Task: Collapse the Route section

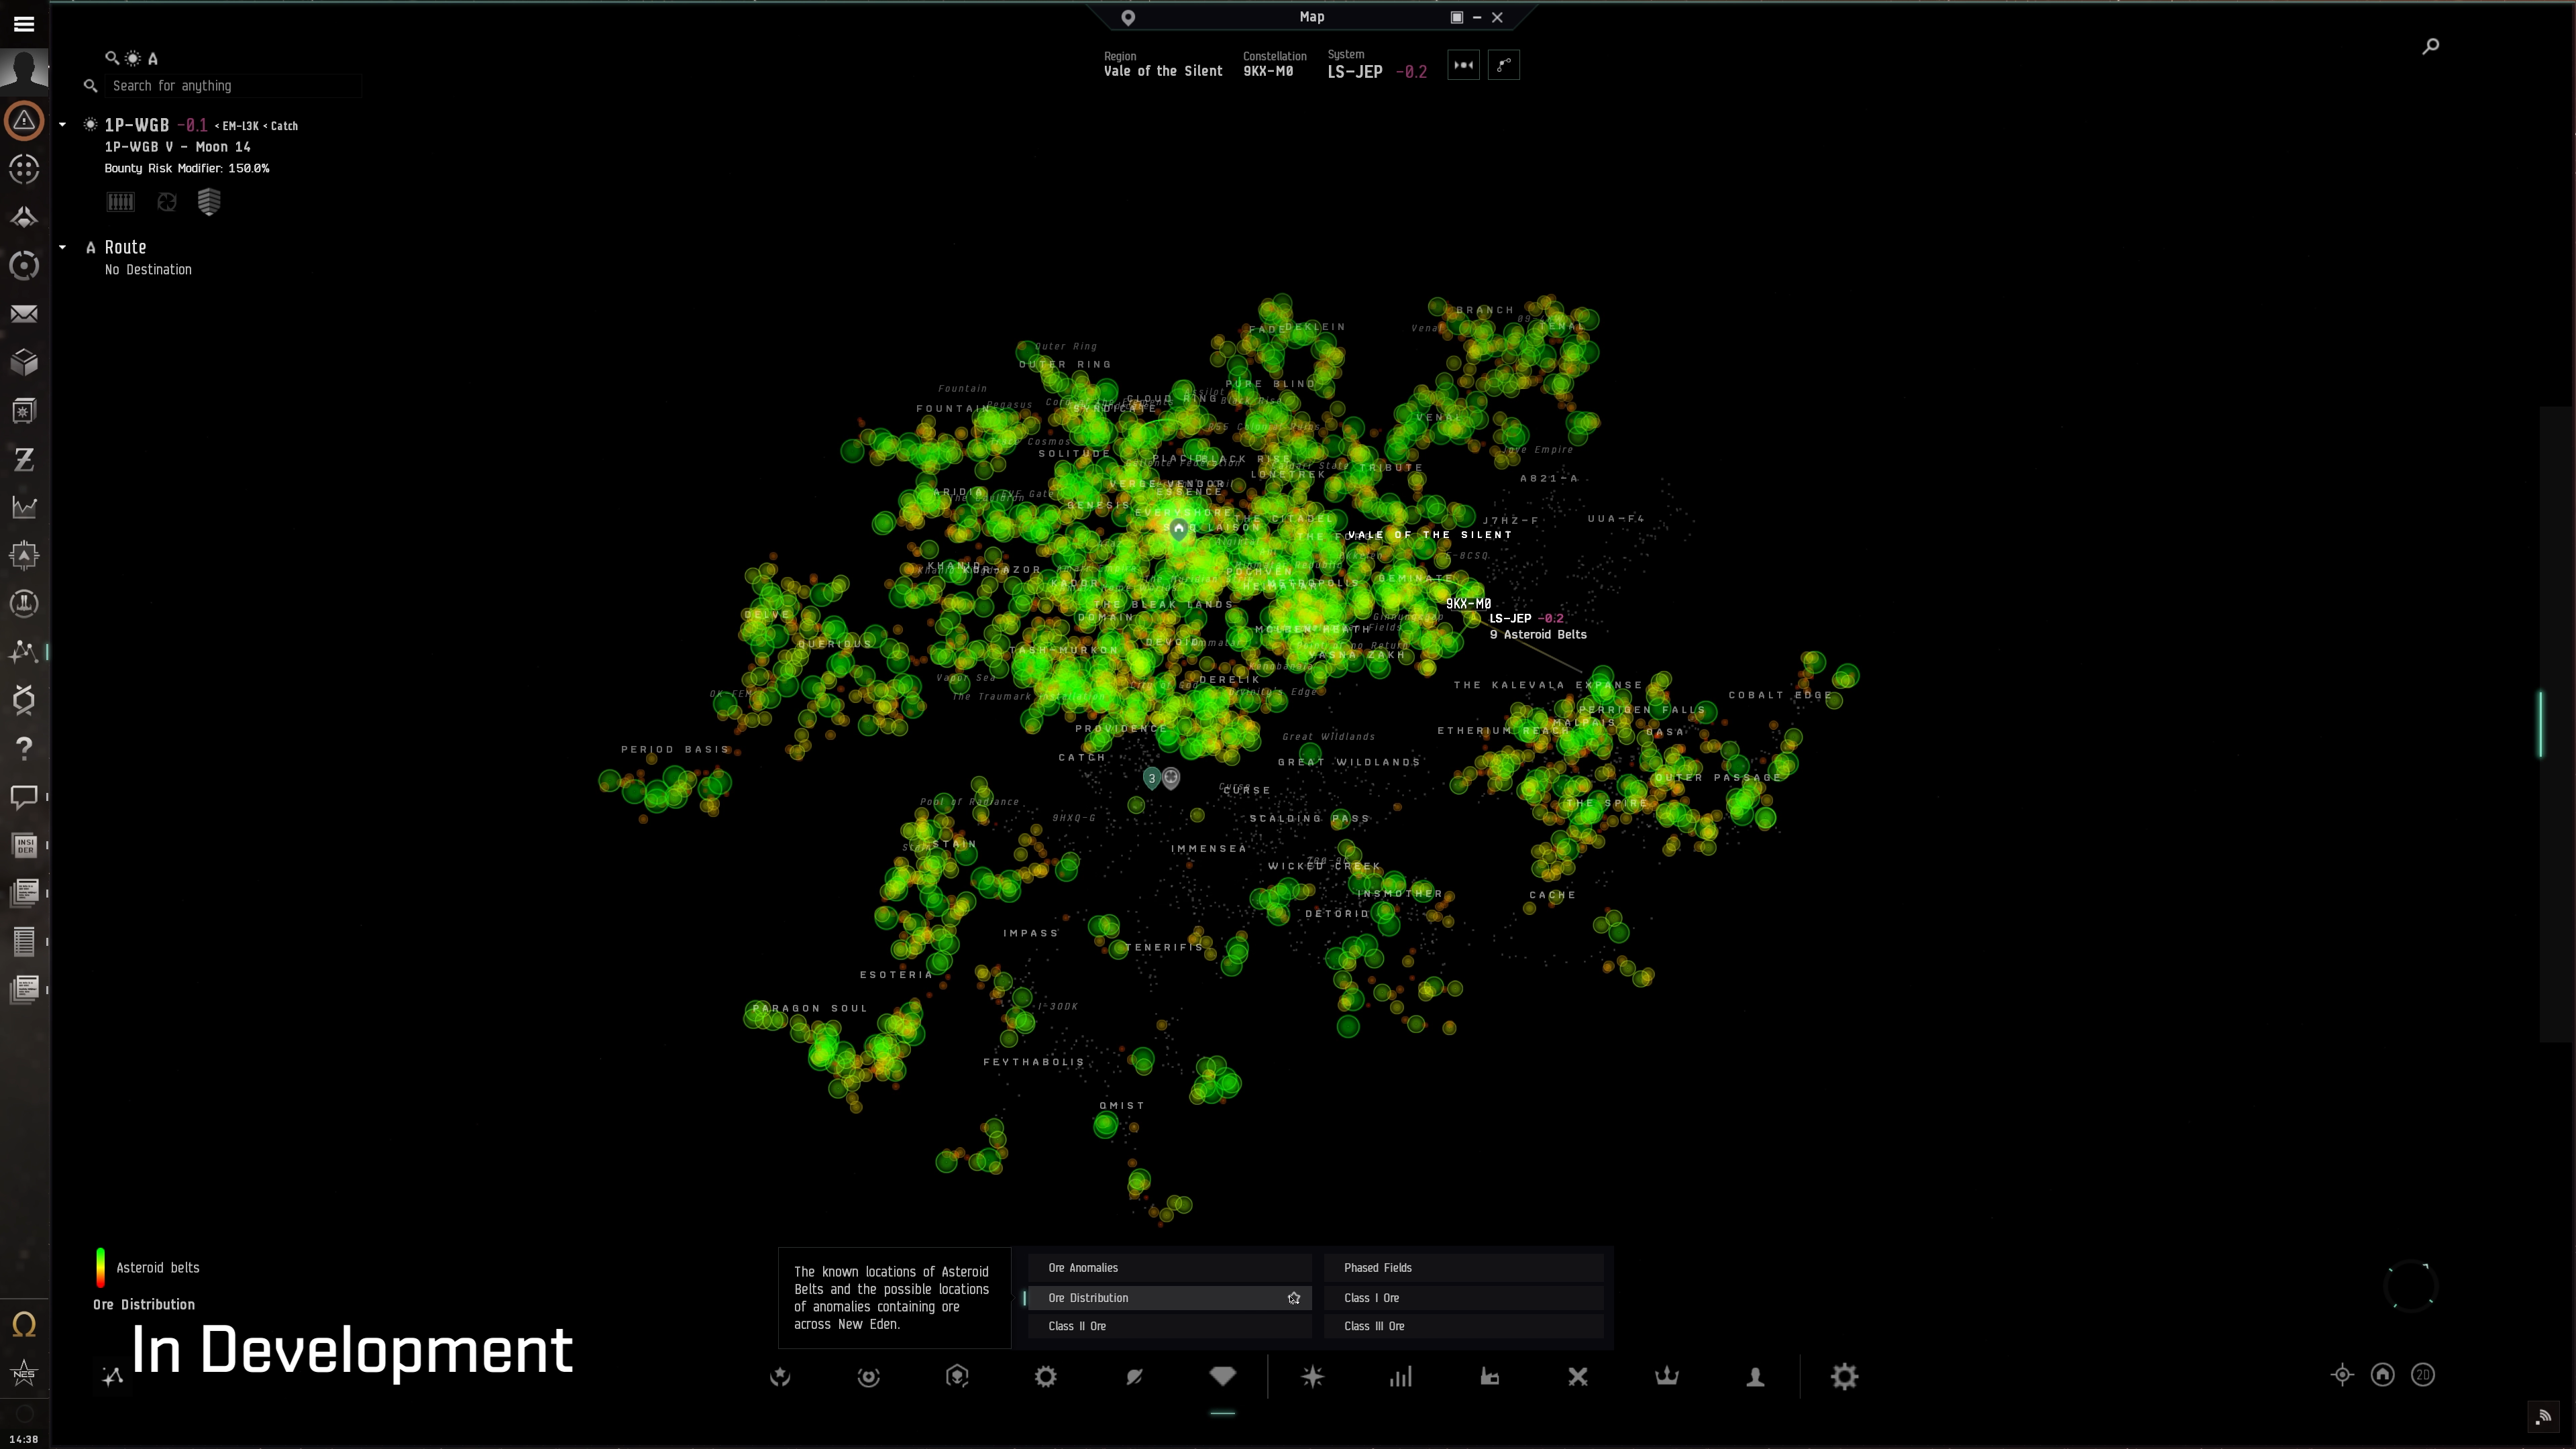Action: tap(62, 247)
